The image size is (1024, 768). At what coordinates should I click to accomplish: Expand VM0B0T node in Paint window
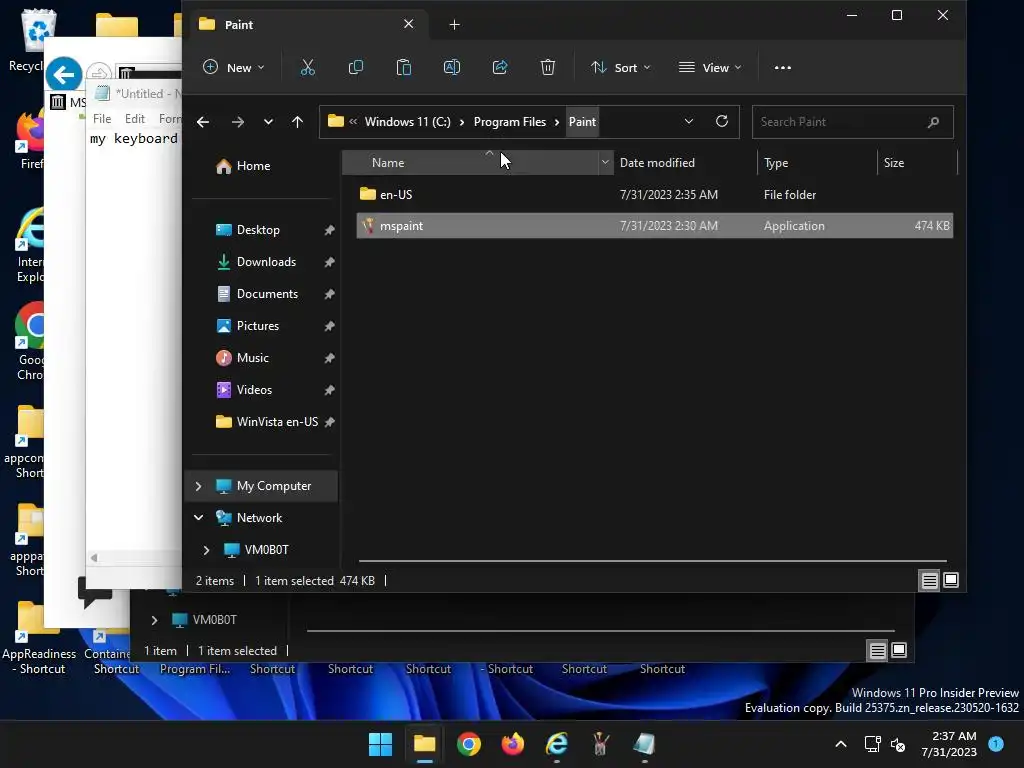(x=206, y=550)
